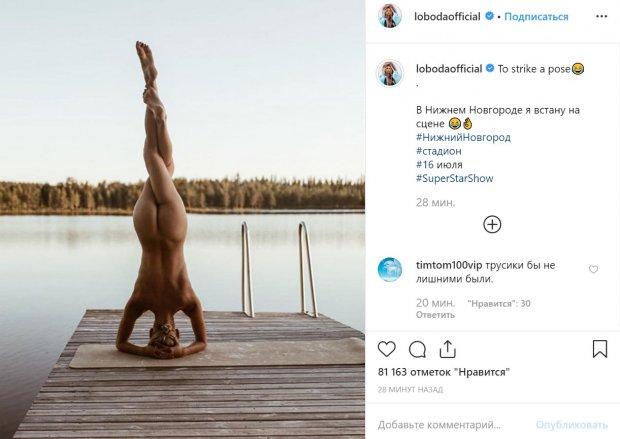Screen dimensions: 620x439
Task: Open the #SuperStarShow hashtag link
Action: tap(454, 179)
